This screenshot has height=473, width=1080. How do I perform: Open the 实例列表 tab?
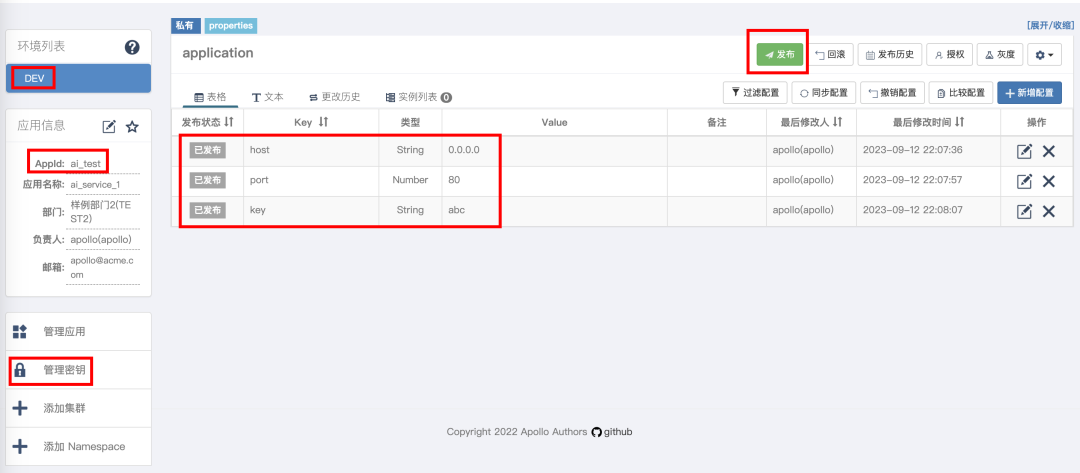(418, 97)
